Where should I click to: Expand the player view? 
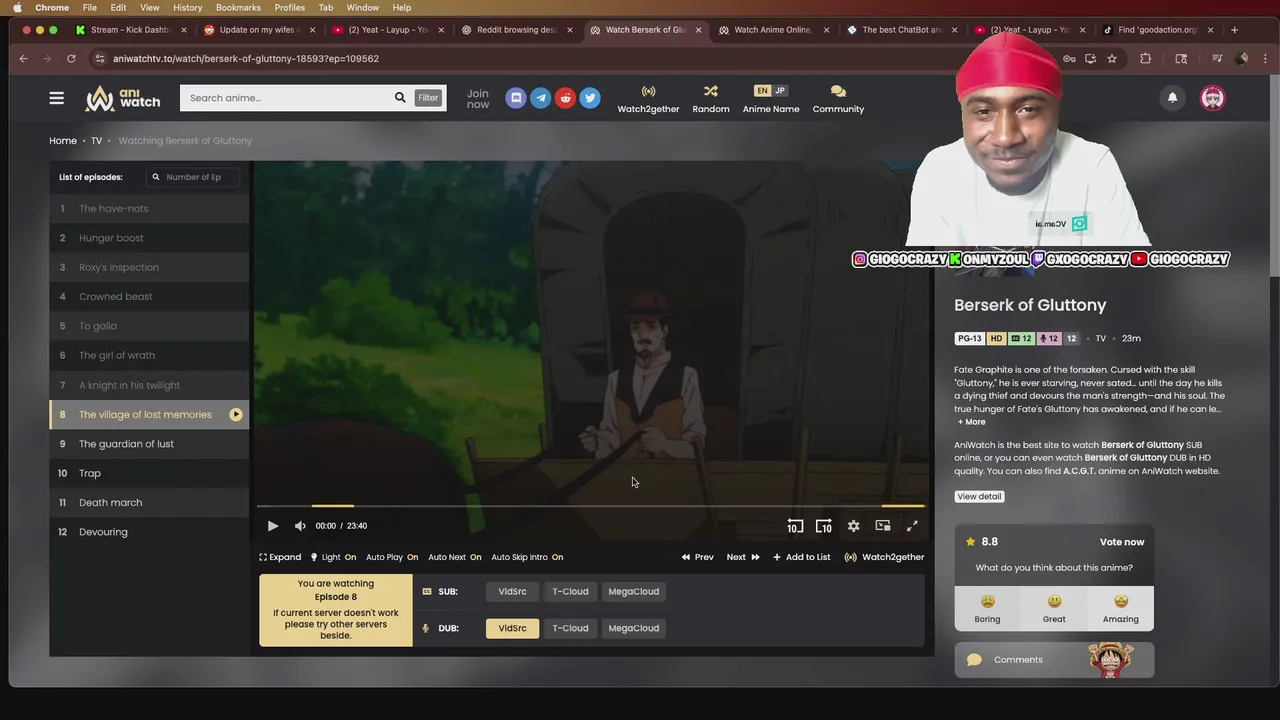280,557
